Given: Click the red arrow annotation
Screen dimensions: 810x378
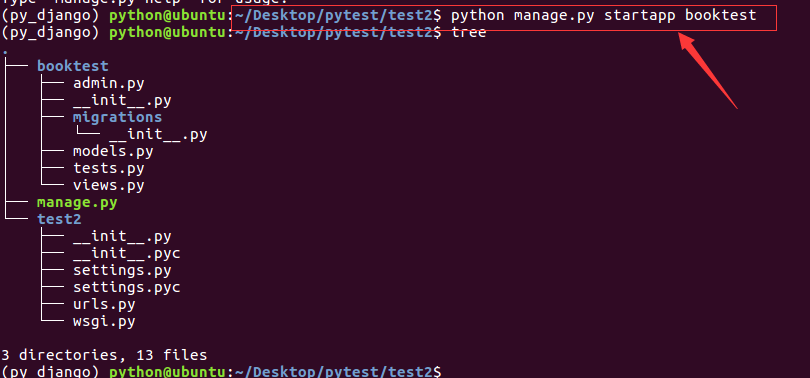Looking at the screenshot, I should (x=708, y=70).
